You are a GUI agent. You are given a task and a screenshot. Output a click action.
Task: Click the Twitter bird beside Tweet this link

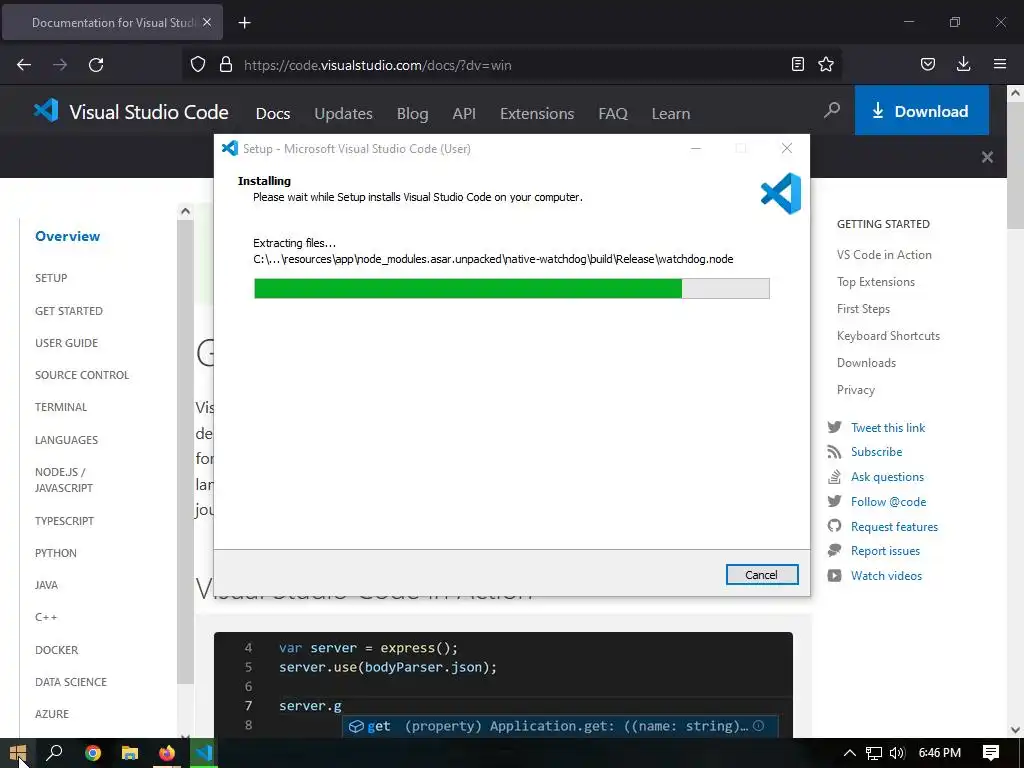(x=835, y=427)
